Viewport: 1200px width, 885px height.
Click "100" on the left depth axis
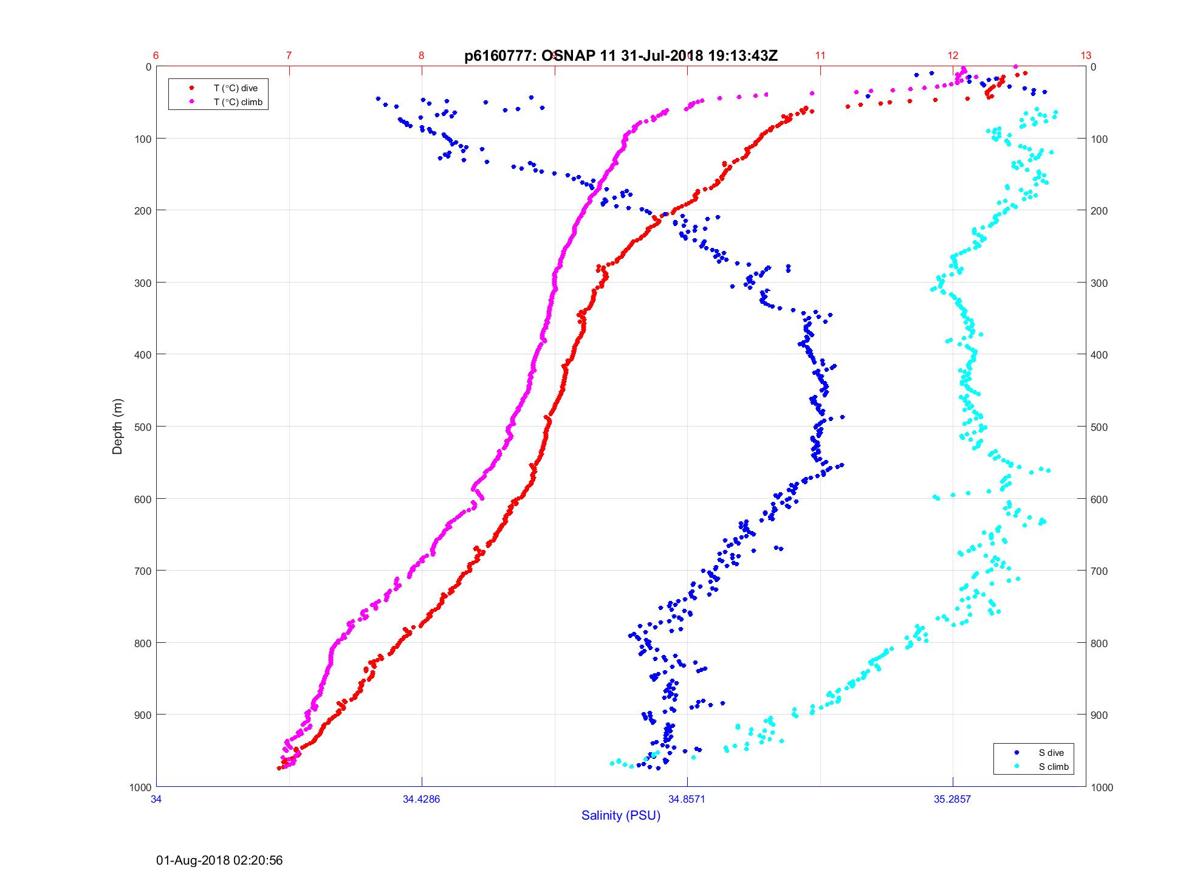click(x=142, y=139)
